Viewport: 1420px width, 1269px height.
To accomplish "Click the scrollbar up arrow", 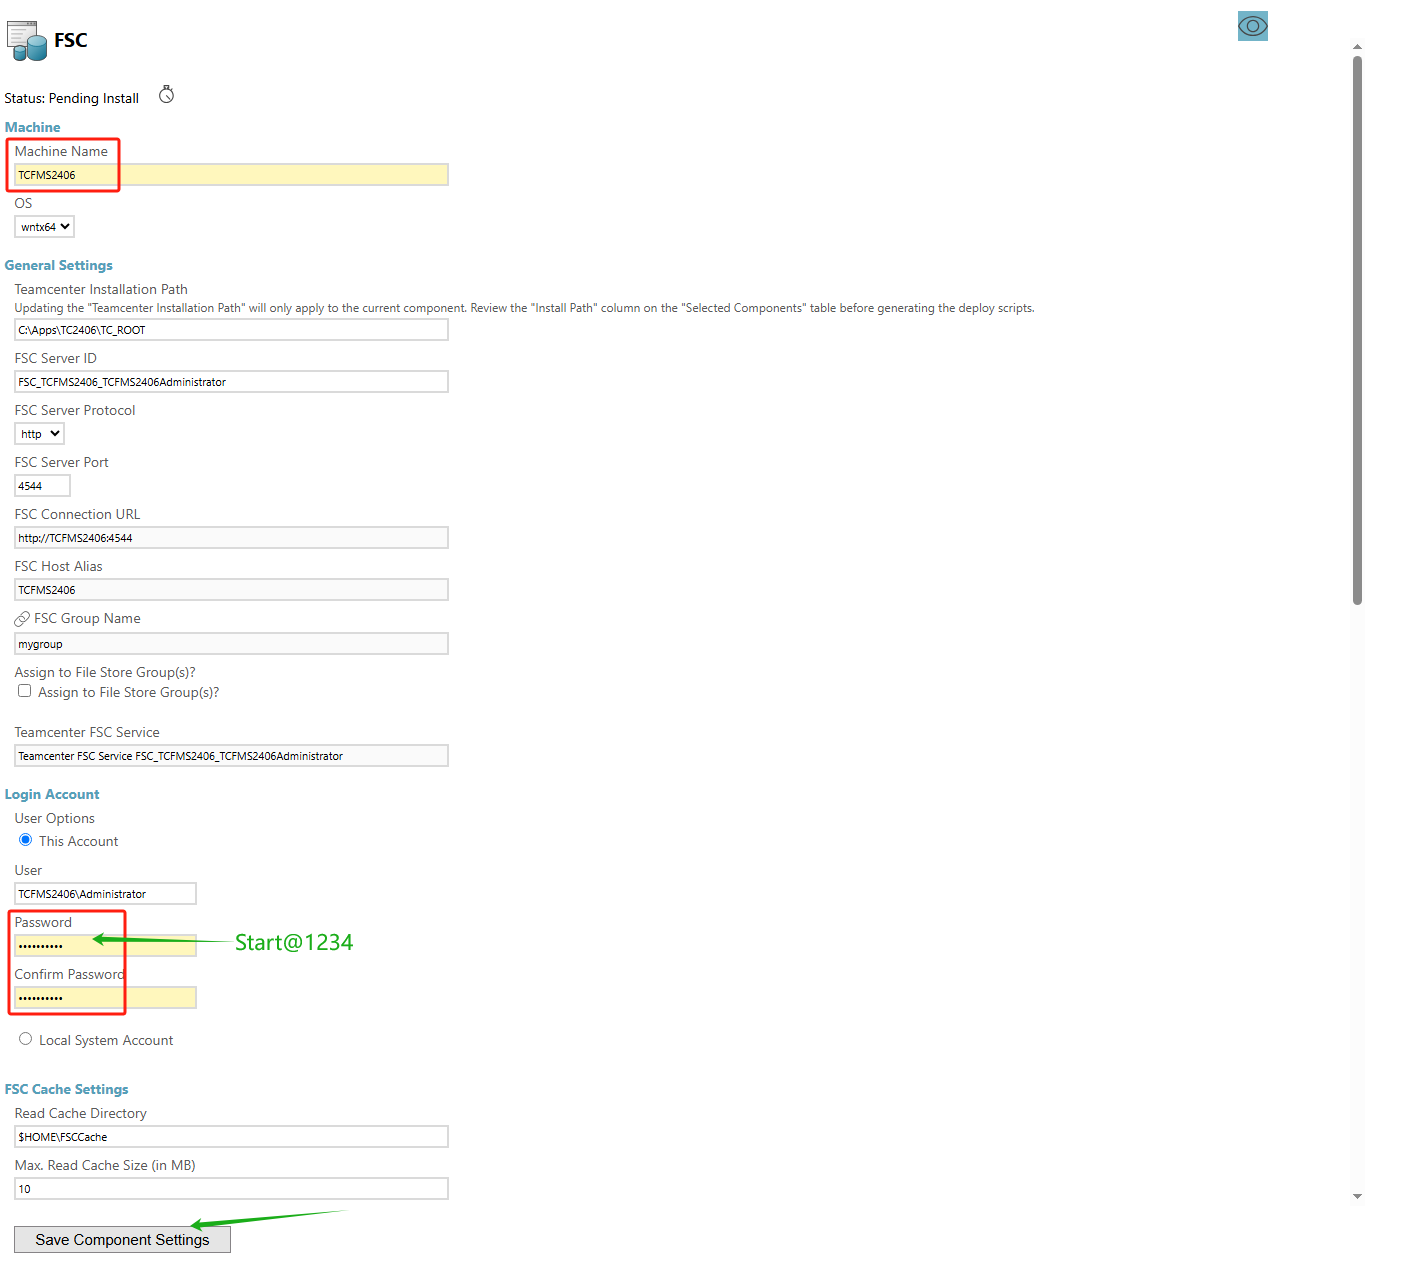I will coord(1357,47).
